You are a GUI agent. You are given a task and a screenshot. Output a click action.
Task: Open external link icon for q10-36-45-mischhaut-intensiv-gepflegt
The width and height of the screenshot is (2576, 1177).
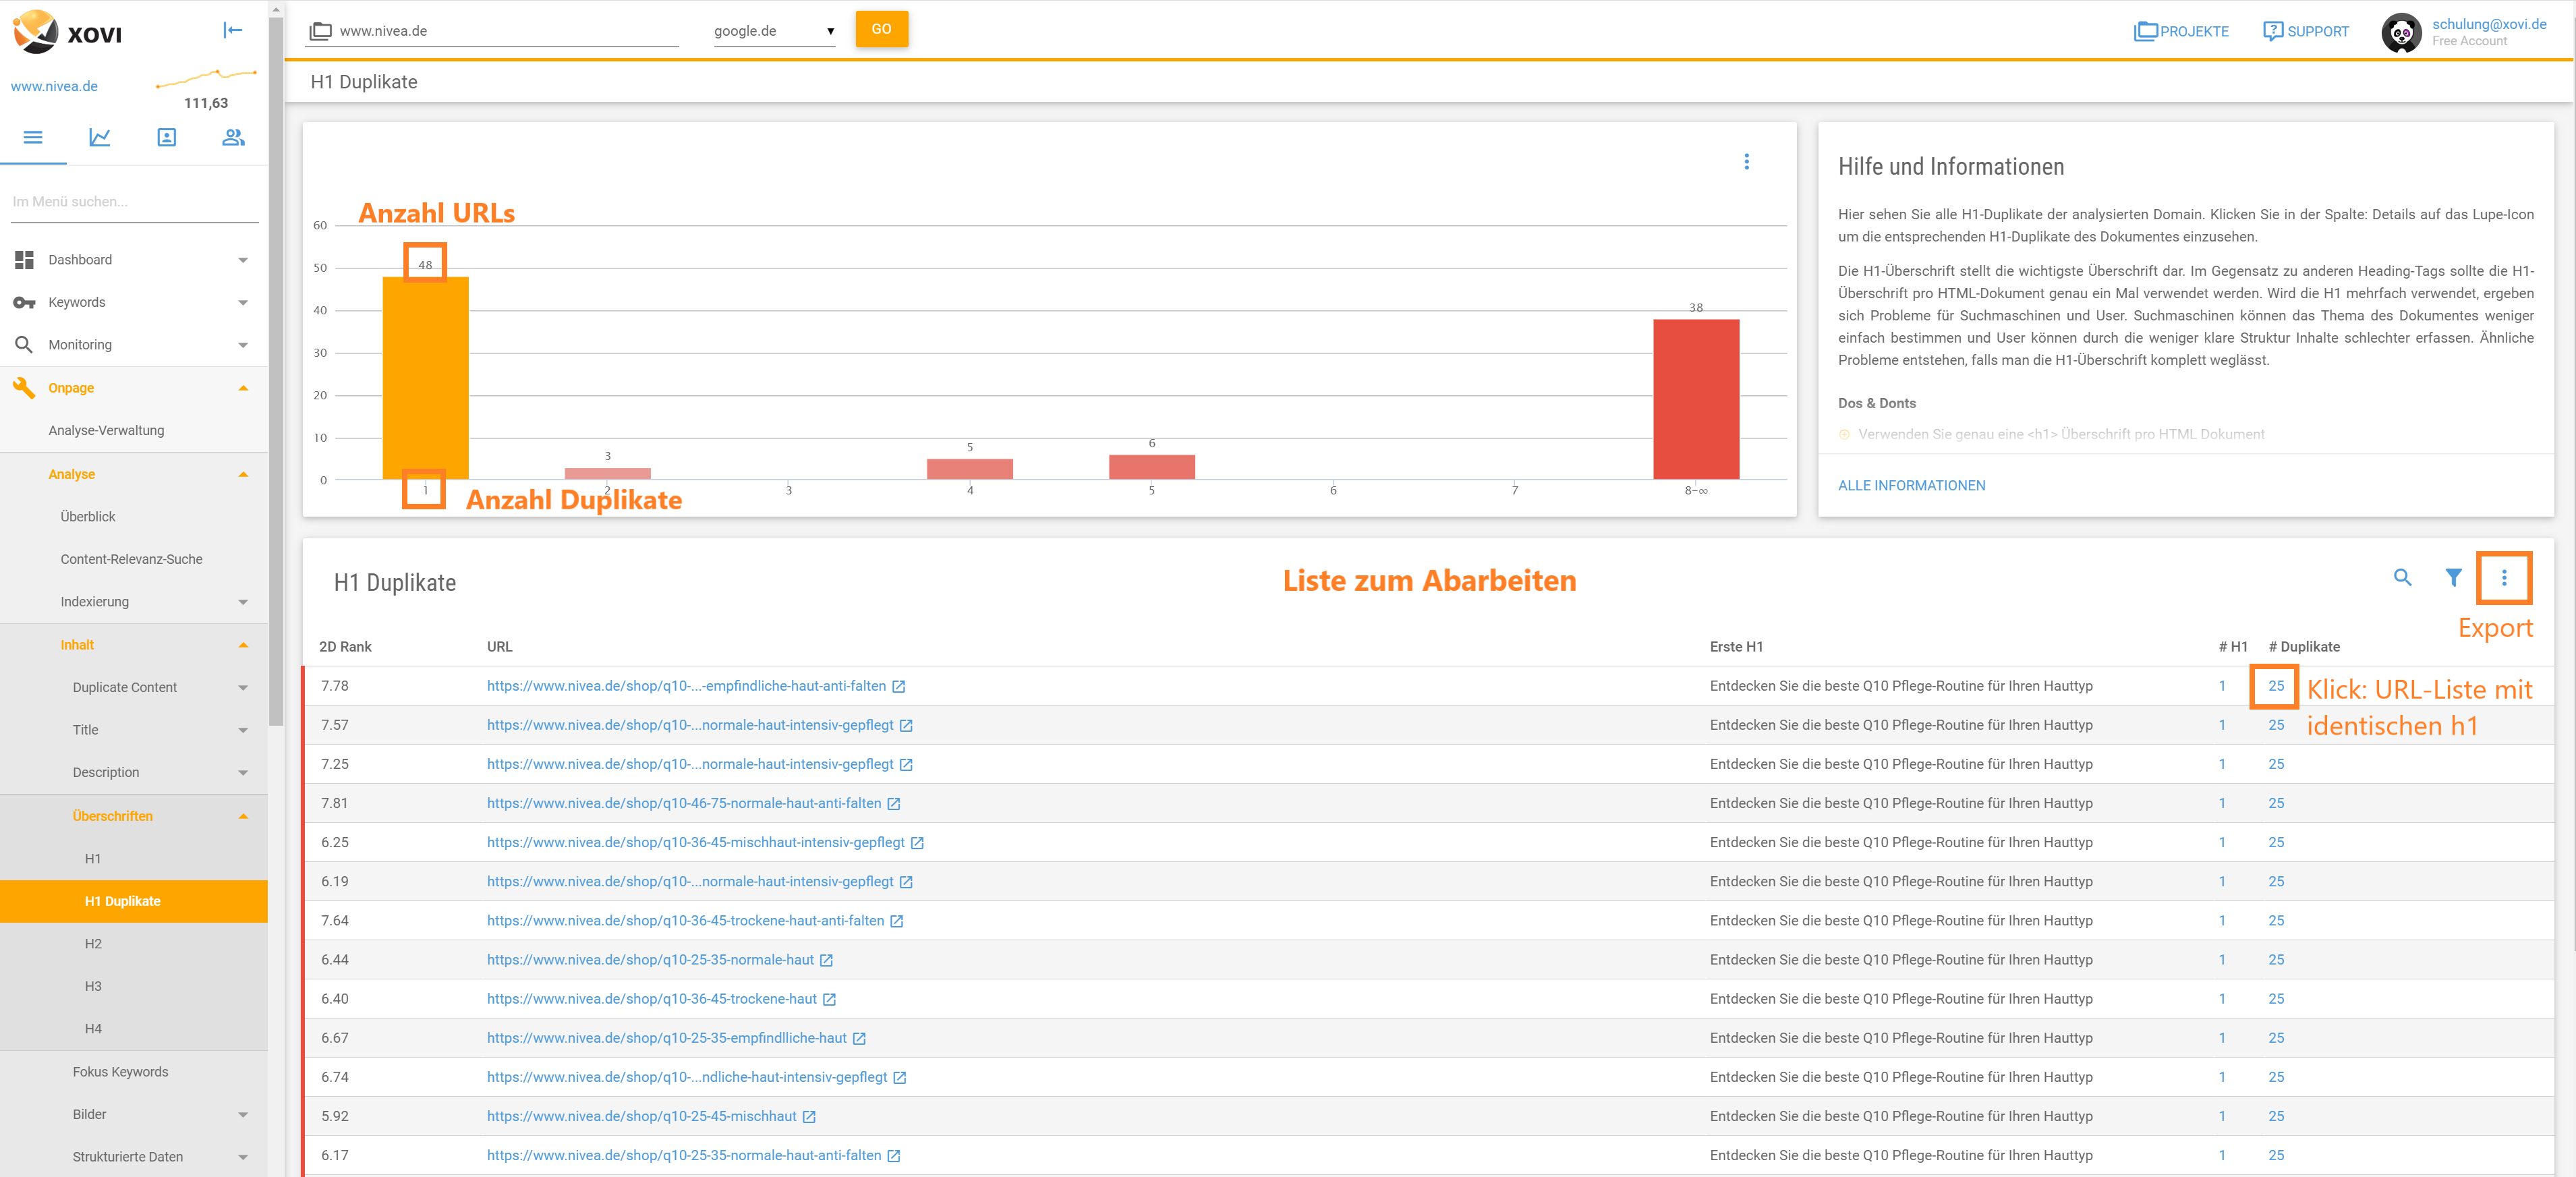pos(917,843)
